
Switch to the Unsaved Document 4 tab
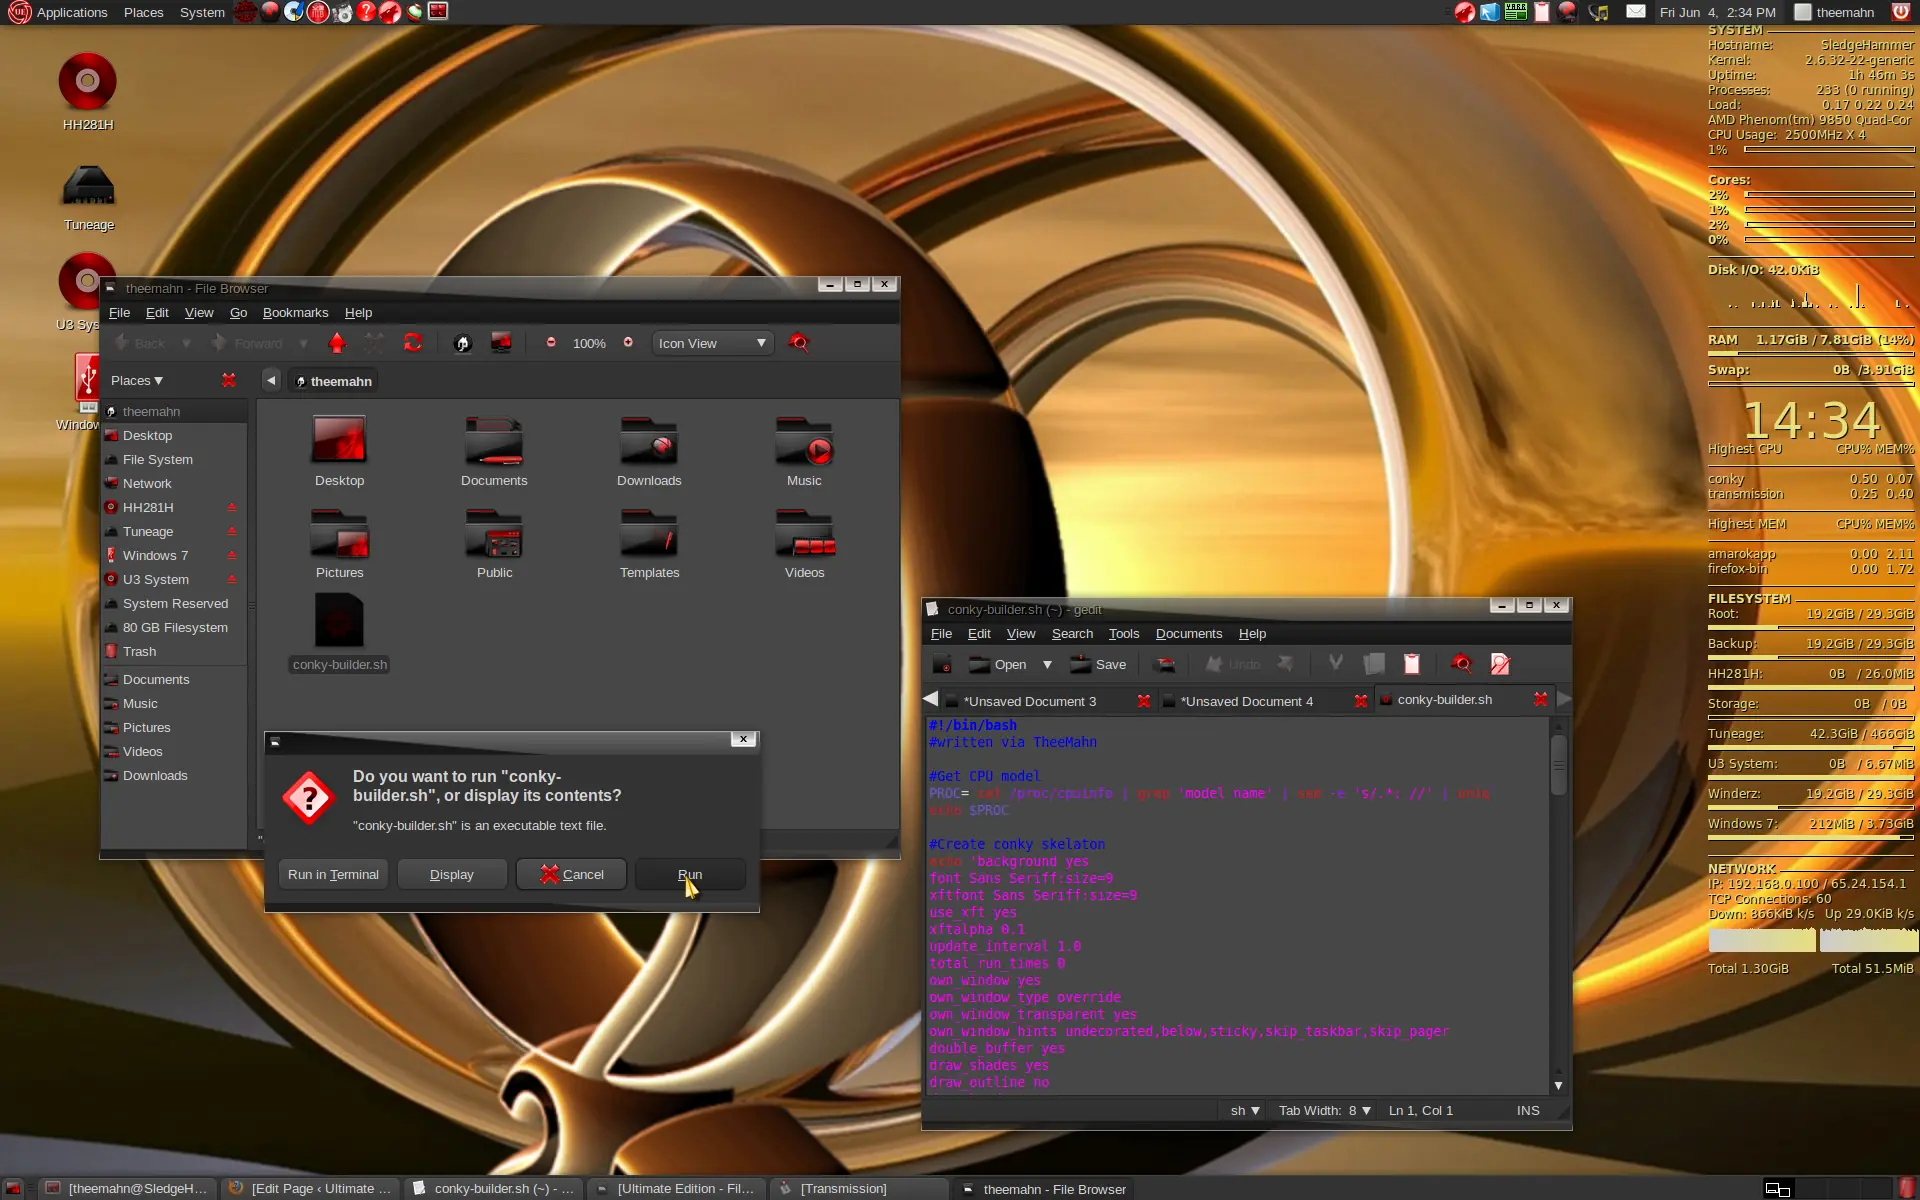[x=1246, y=701]
